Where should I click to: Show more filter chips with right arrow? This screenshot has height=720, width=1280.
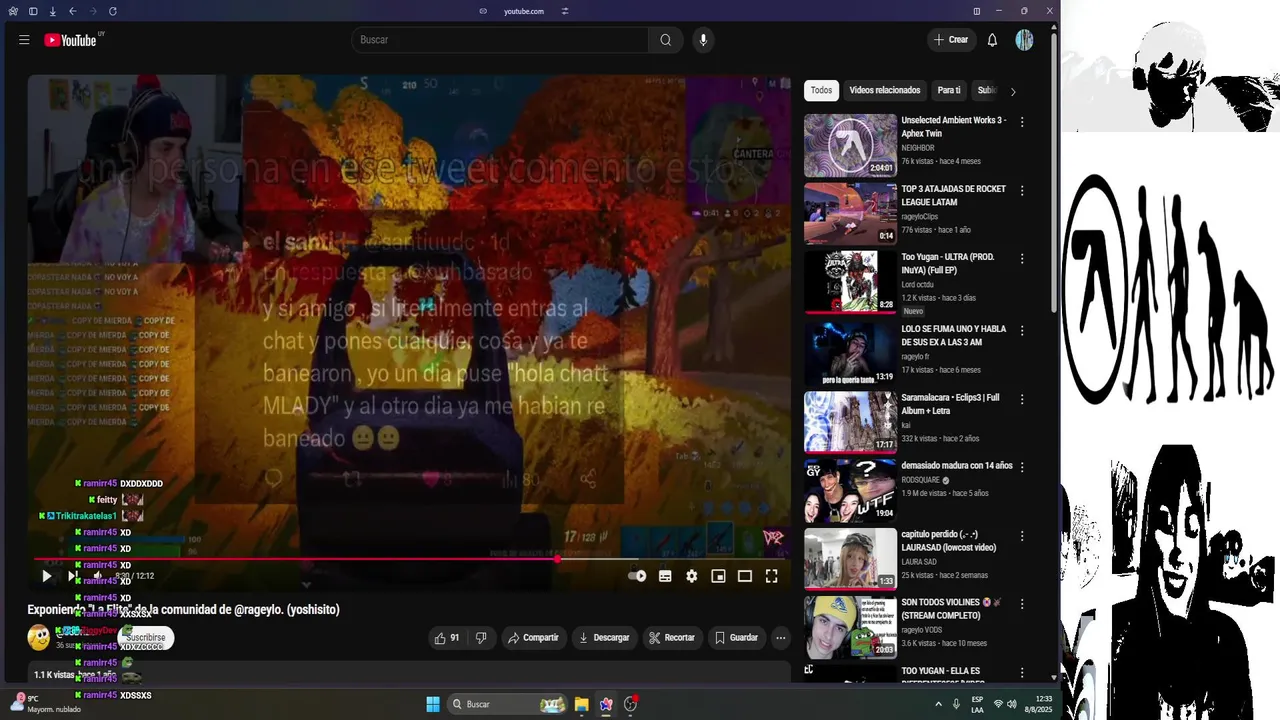[1013, 91]
